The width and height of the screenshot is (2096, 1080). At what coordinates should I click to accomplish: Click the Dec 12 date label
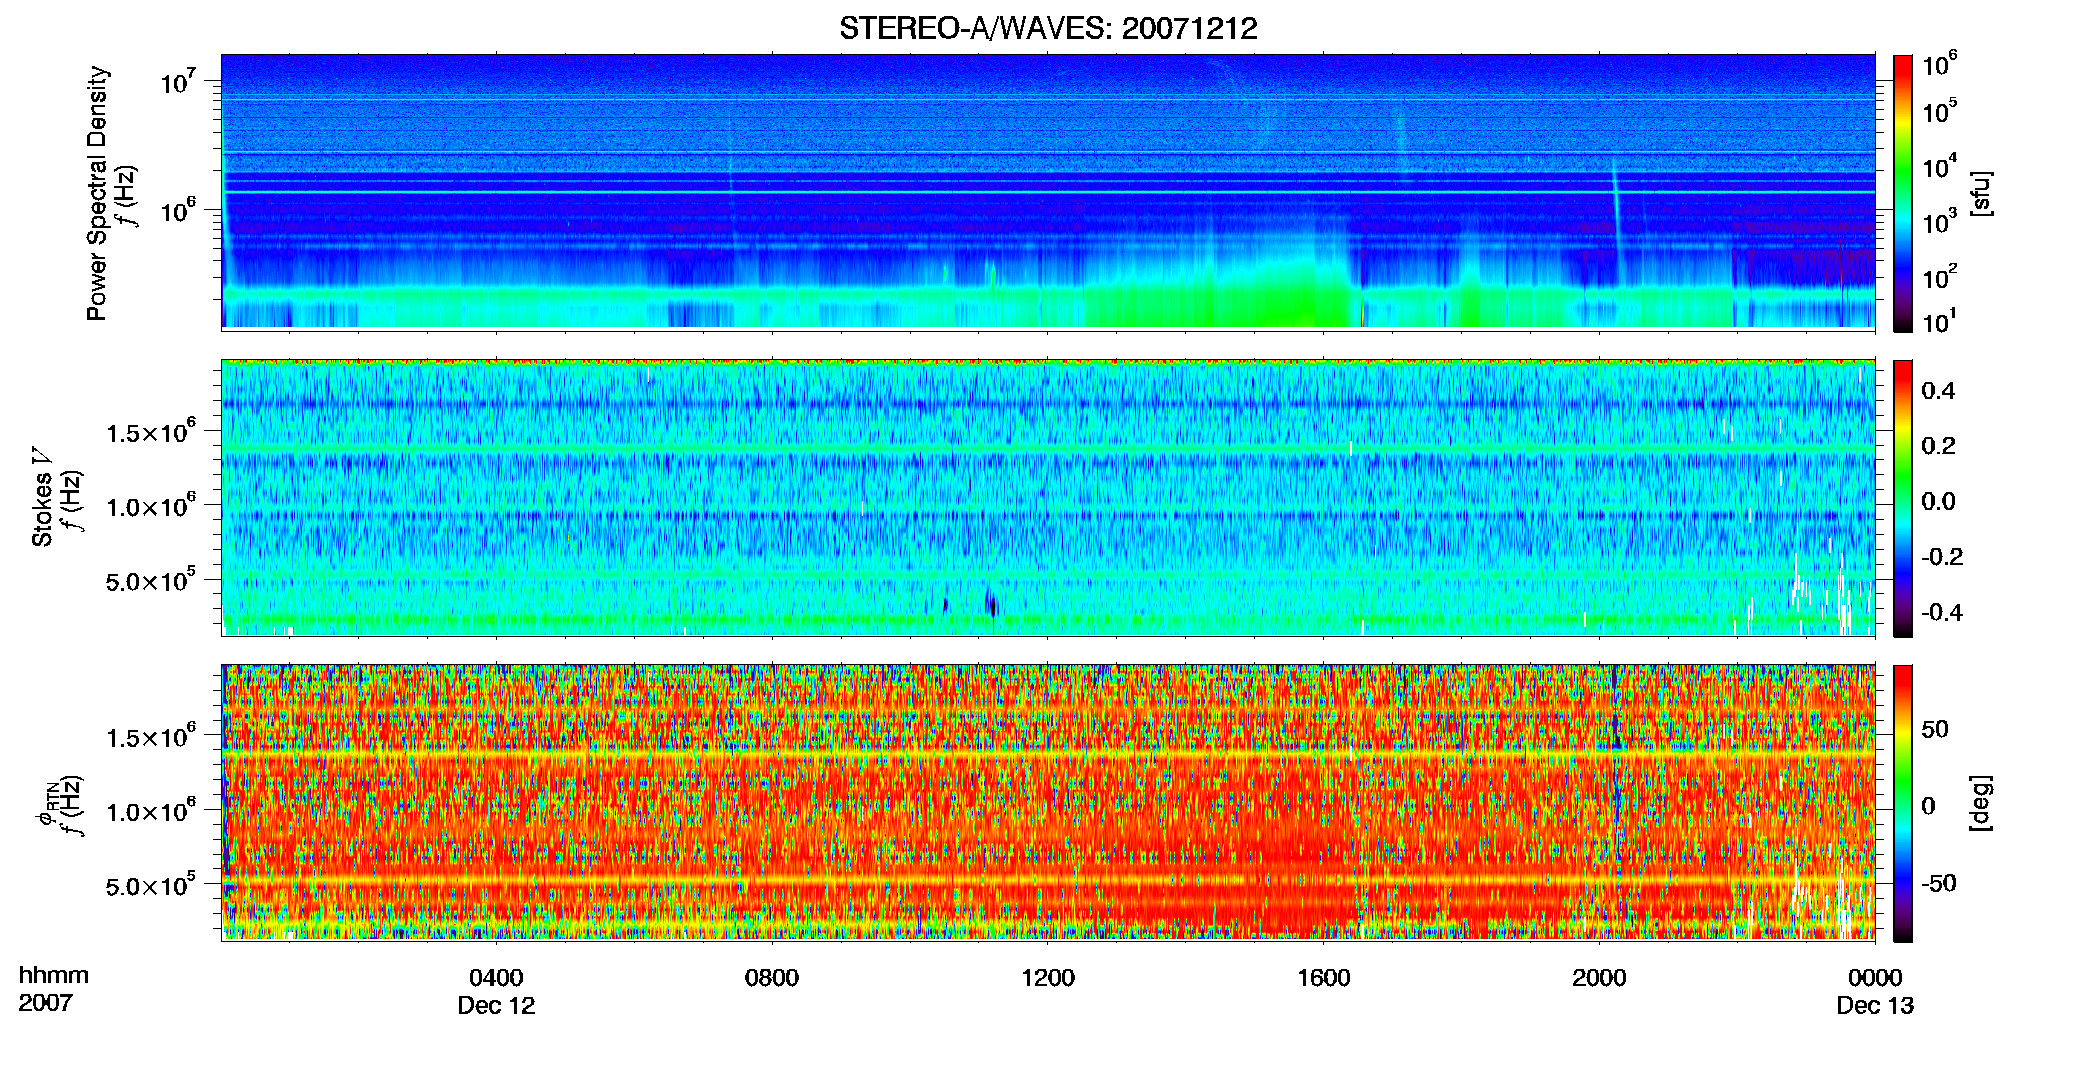496,1006
